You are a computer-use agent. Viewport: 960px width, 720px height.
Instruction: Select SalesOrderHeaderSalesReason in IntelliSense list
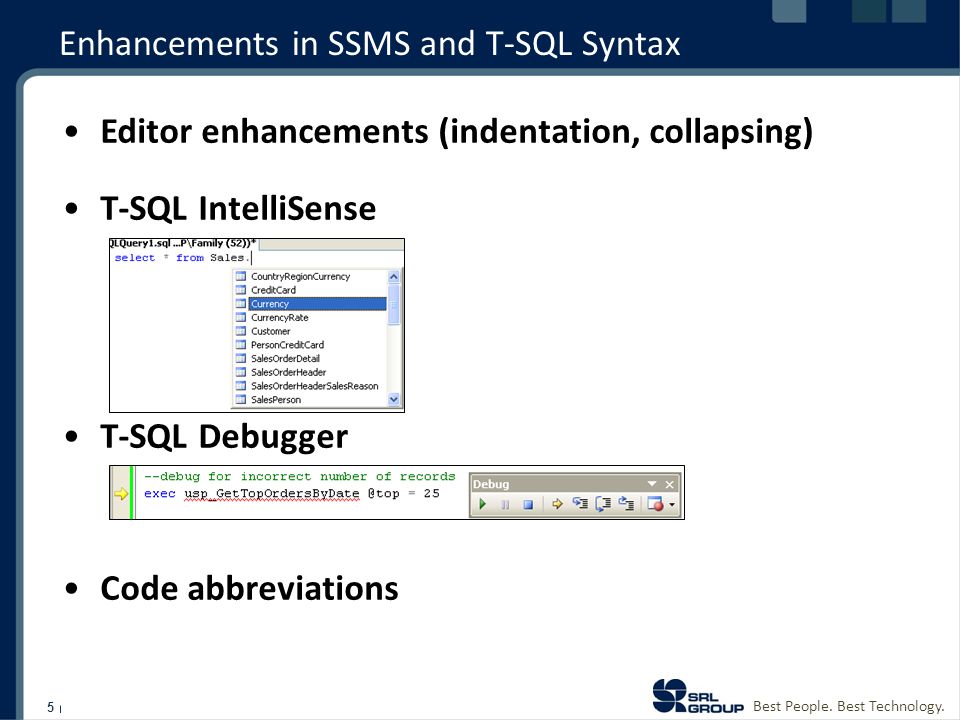pos(315,386)
